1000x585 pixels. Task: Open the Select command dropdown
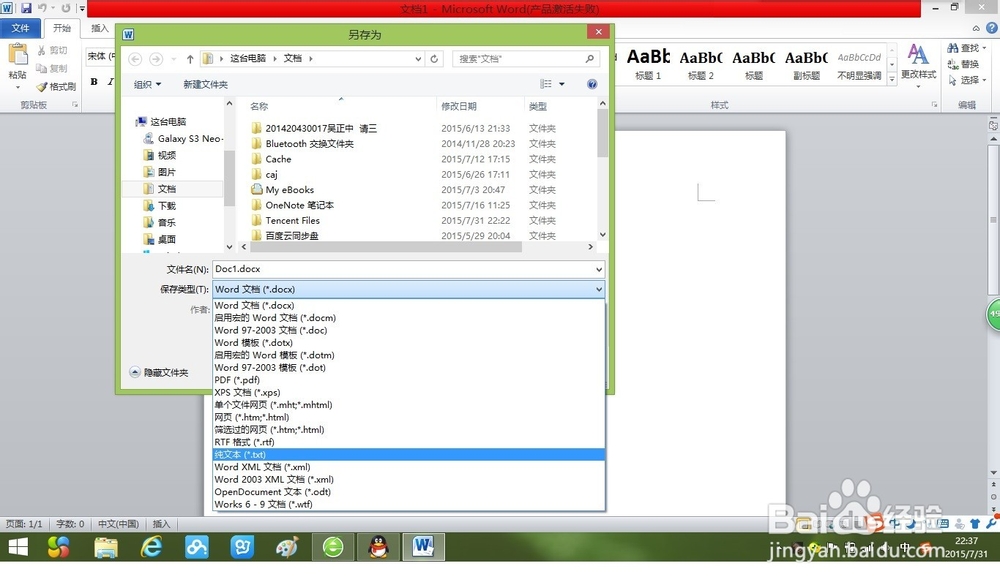pos(967,80)
